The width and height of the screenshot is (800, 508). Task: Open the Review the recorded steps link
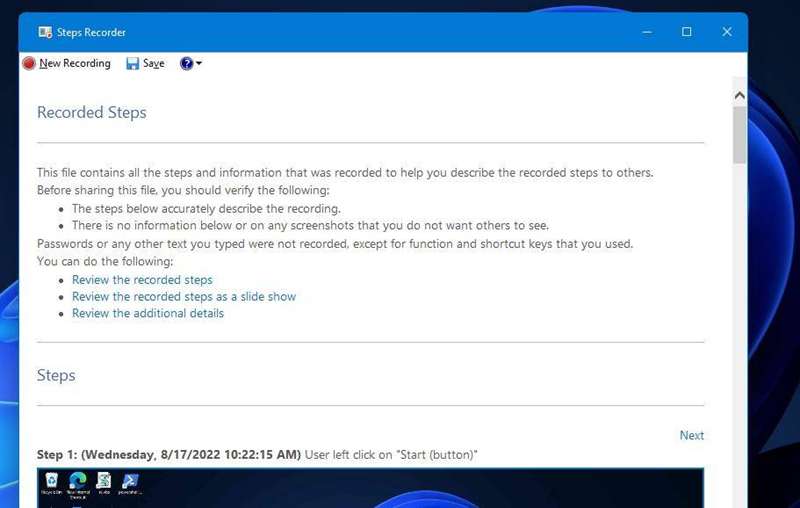tap(142, 280)
